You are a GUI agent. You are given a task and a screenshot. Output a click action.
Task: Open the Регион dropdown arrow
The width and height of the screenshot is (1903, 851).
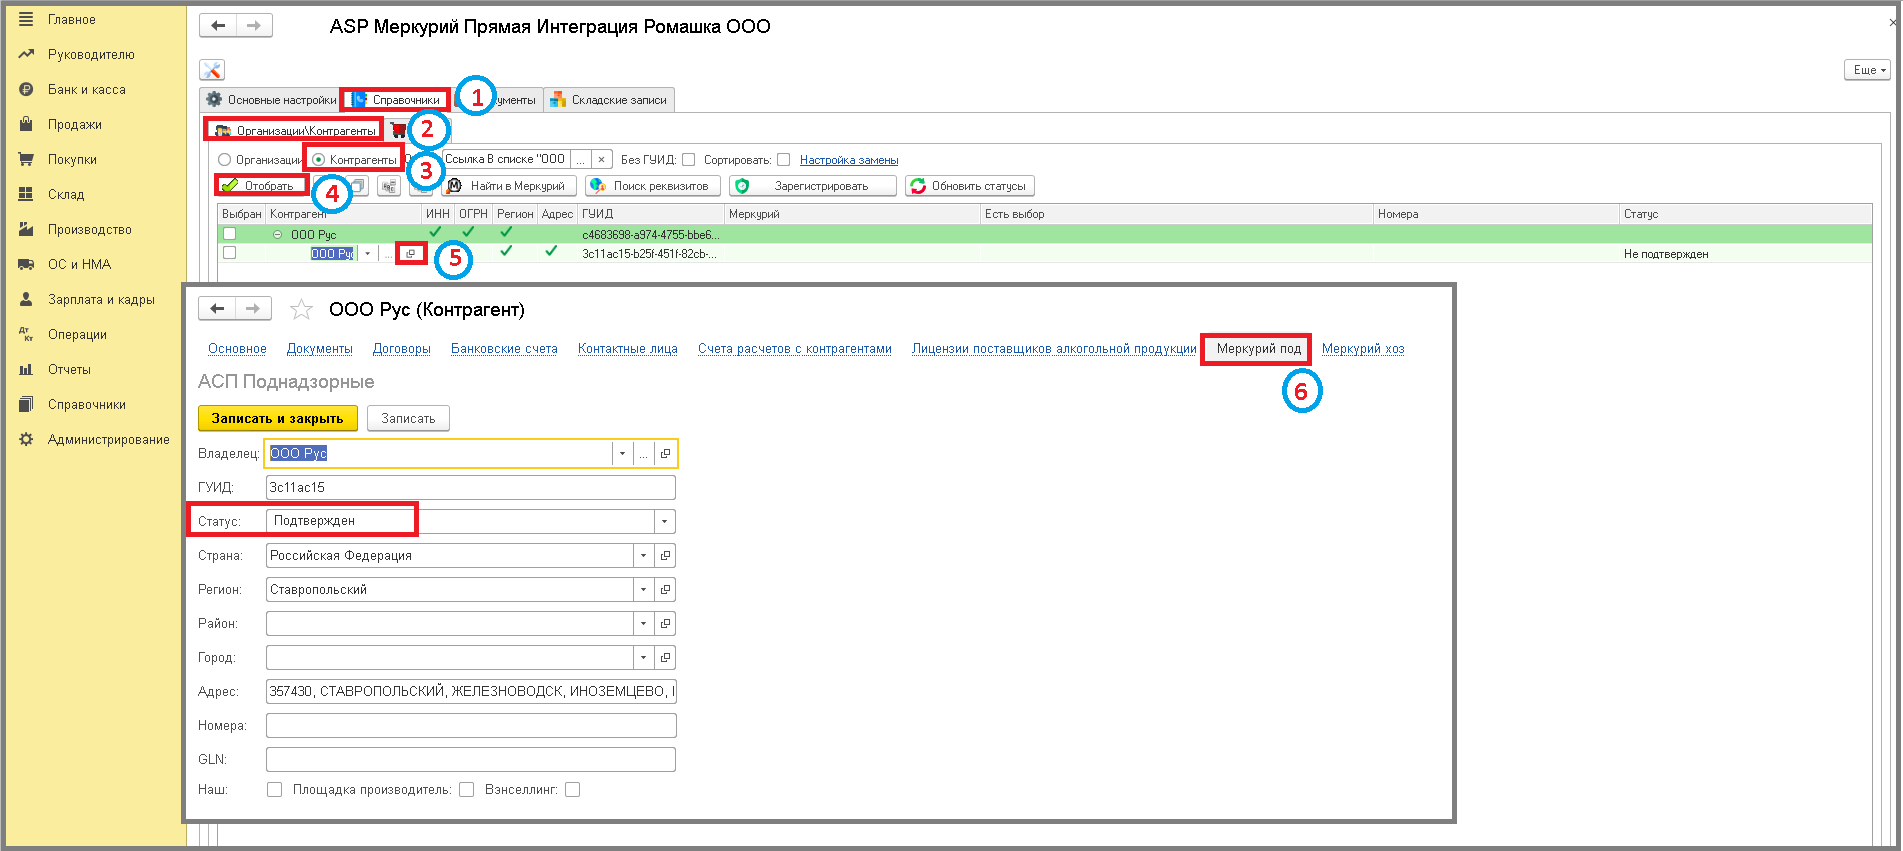pyautogui.click(x=644, y=589)
